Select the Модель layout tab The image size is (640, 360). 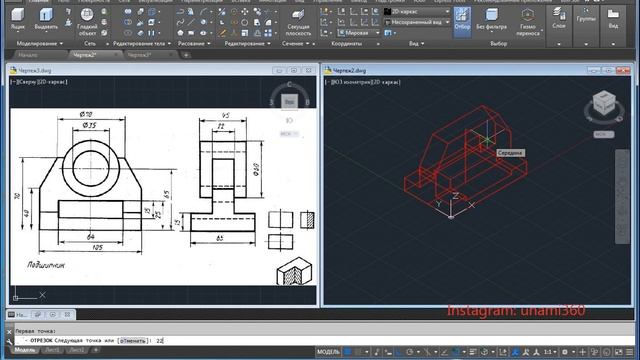[x=24, y=350]
